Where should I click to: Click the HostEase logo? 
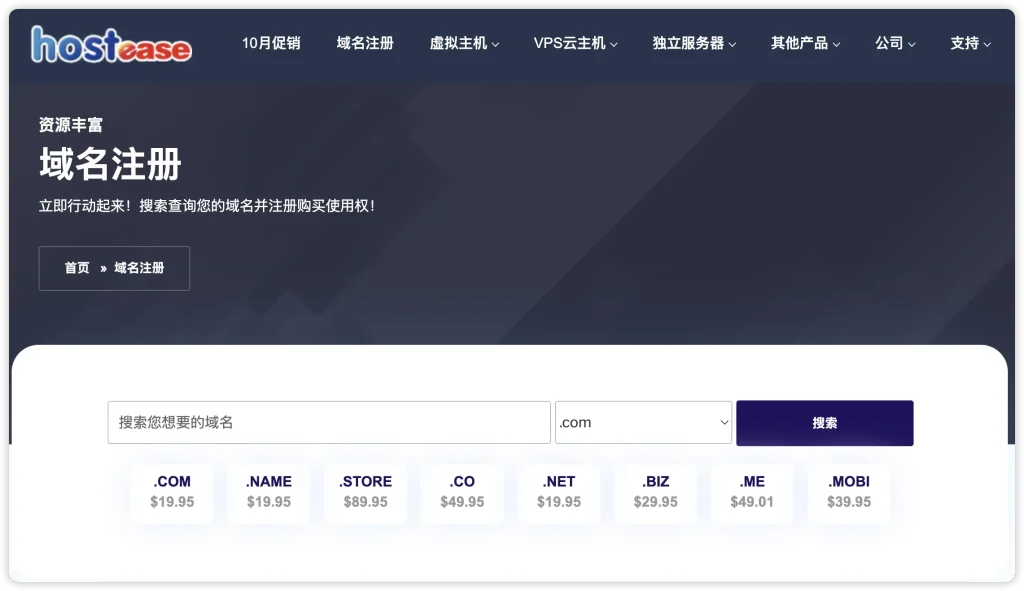point(111,44)
